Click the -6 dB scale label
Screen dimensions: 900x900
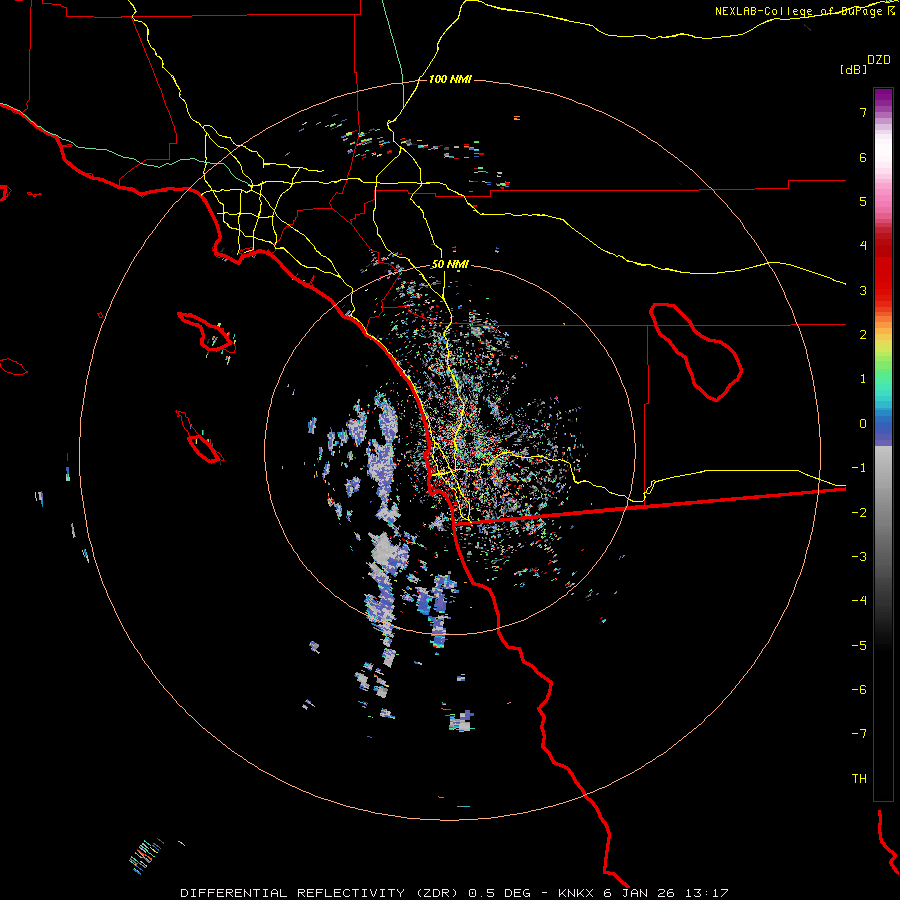[859, 690]
